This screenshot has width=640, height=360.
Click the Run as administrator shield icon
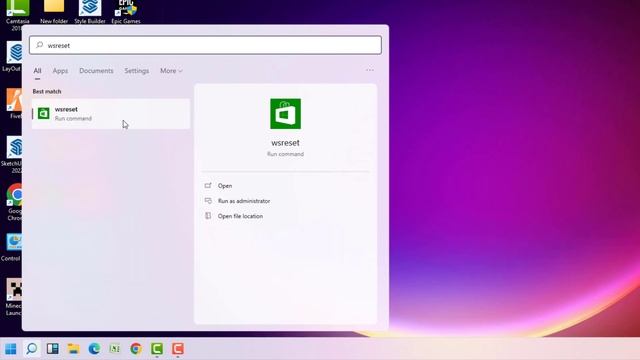(208, 201)
